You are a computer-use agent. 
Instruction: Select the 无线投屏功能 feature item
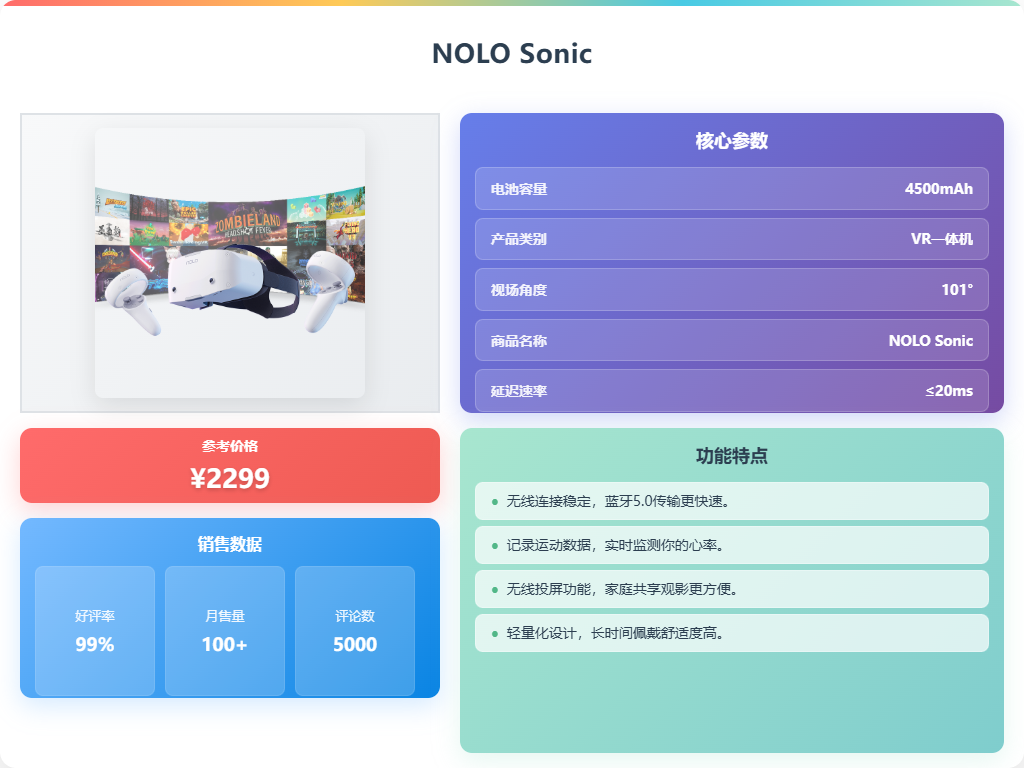(731, 589)
